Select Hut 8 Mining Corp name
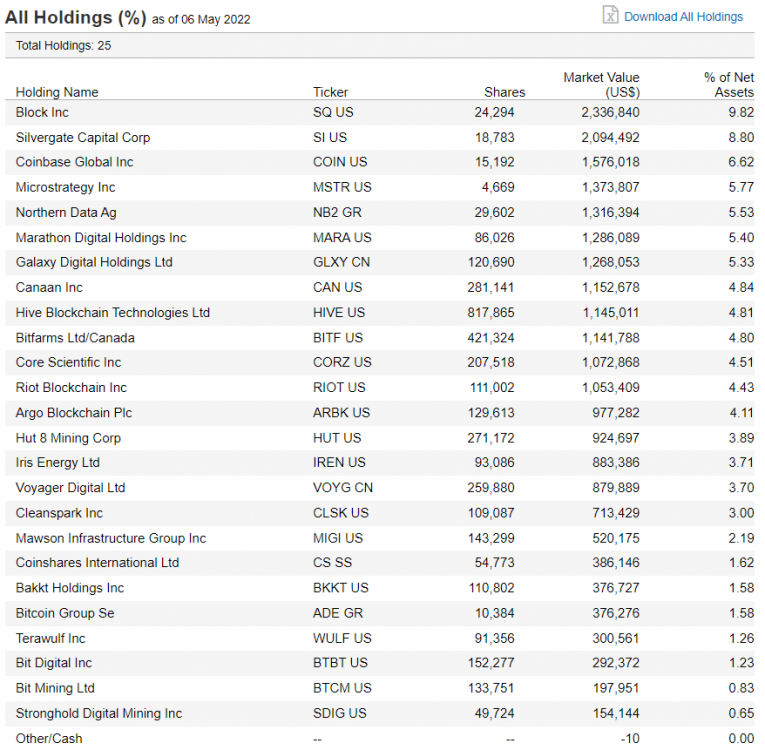The width and height of the screenshot is (765, 750). pyautogui.click(x=68, y=439)
